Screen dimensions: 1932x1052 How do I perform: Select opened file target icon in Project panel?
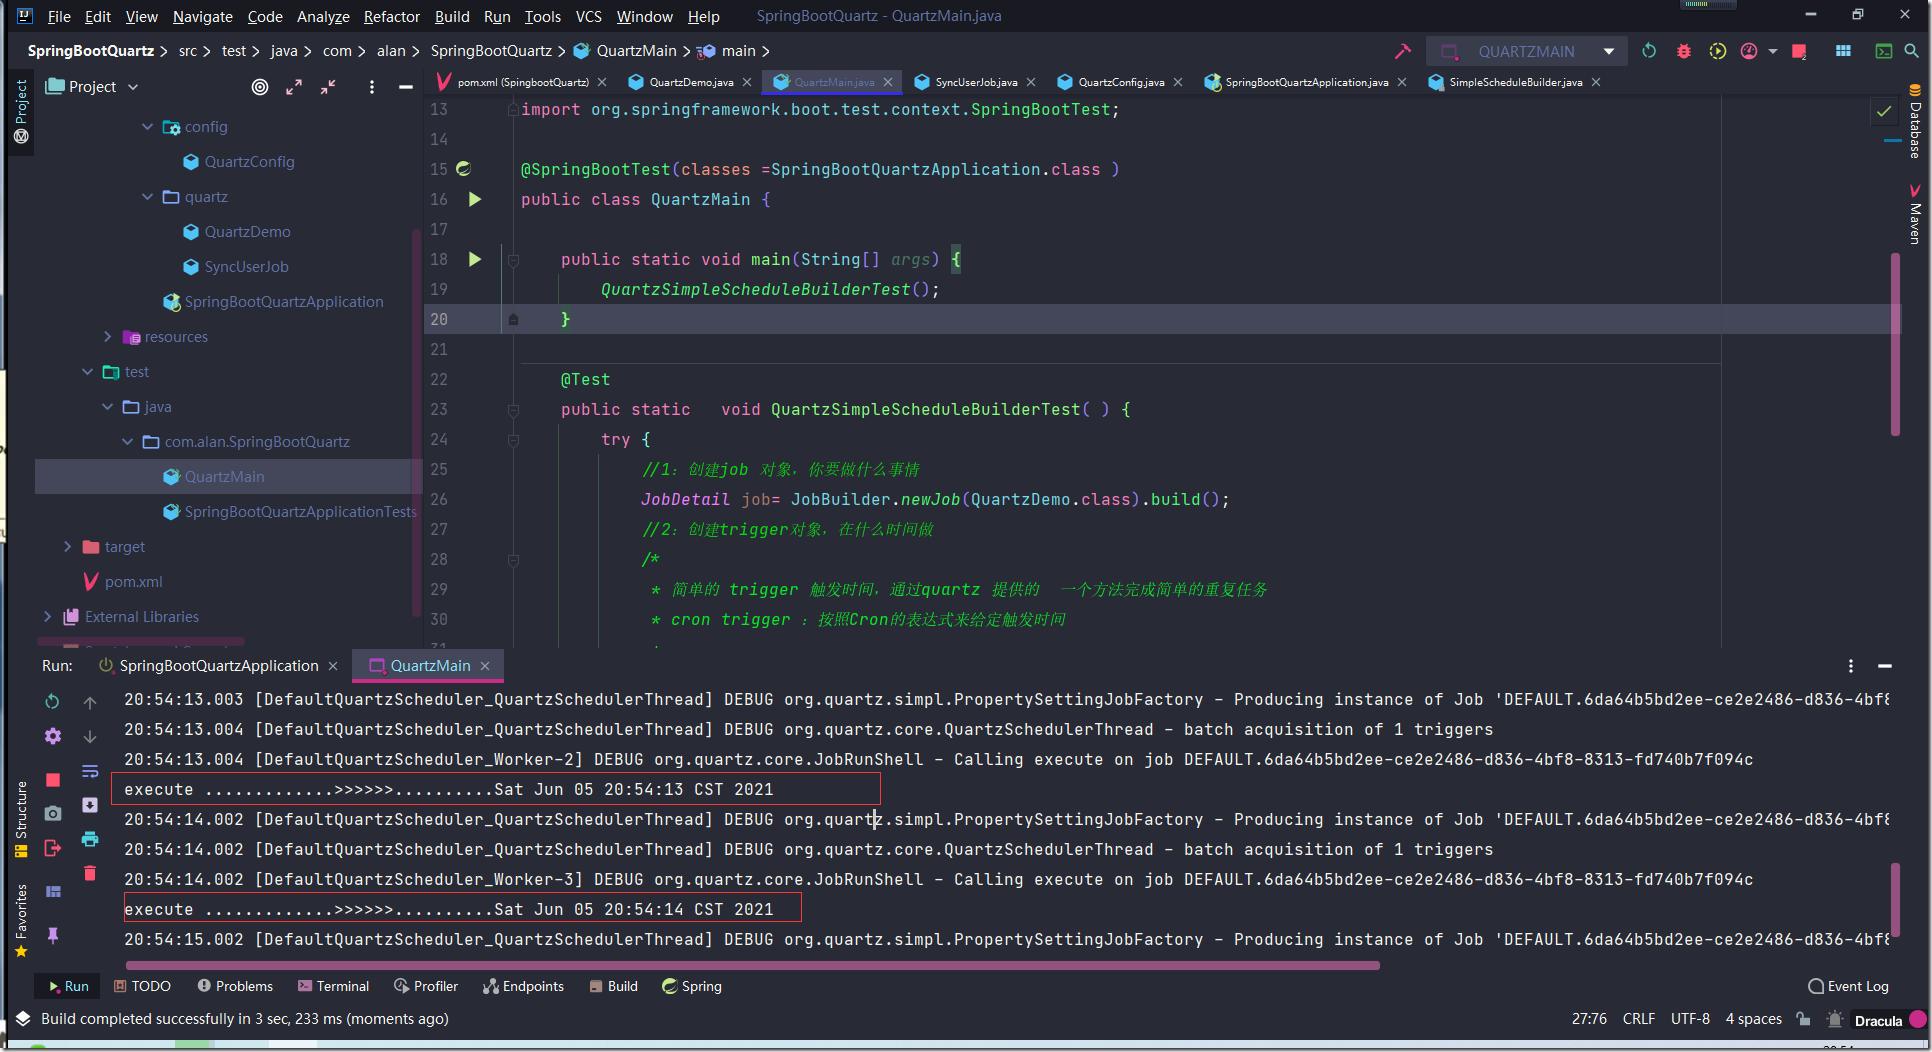pos(260,87)
